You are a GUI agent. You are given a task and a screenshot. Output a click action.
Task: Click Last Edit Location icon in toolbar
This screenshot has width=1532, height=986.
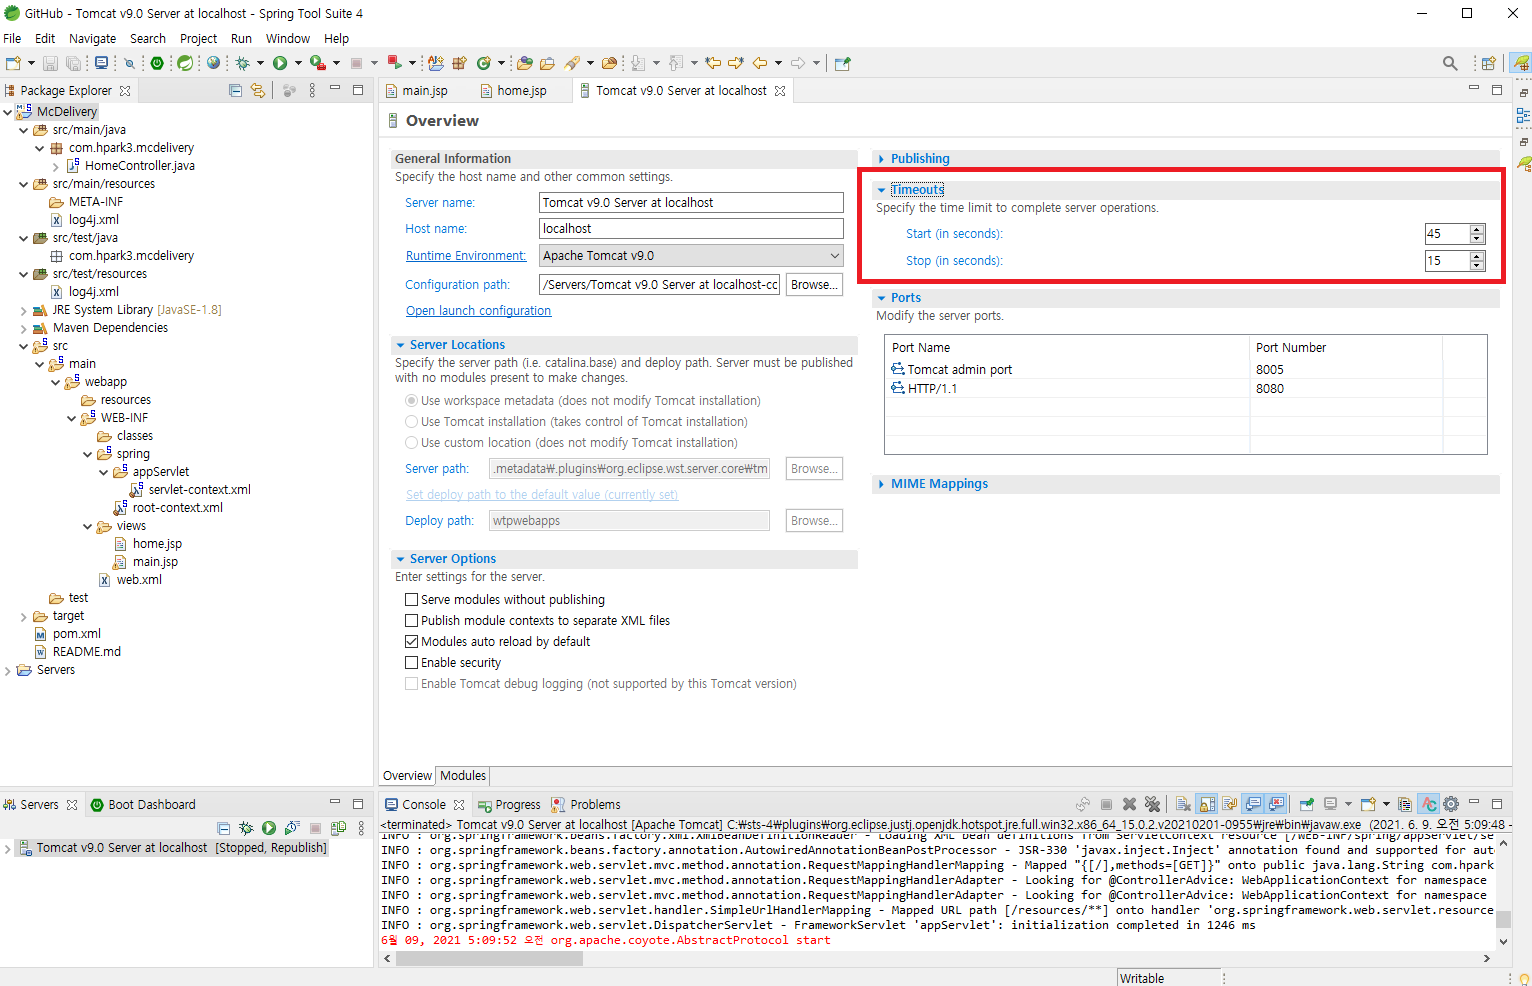point(712,63)
